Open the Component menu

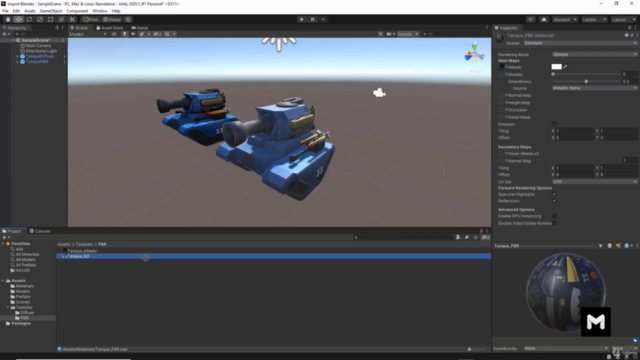77,11
